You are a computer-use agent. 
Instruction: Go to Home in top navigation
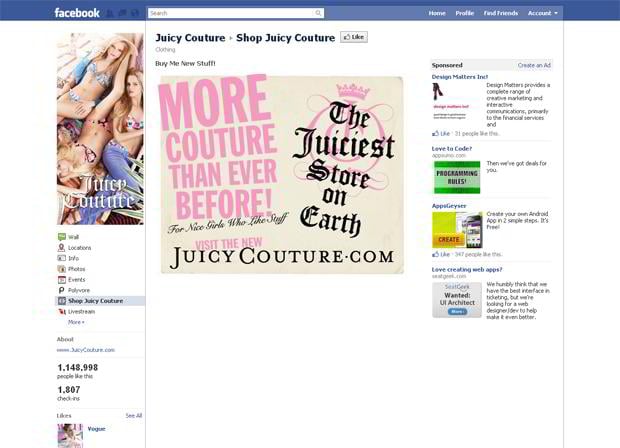[x=437, y=13]
